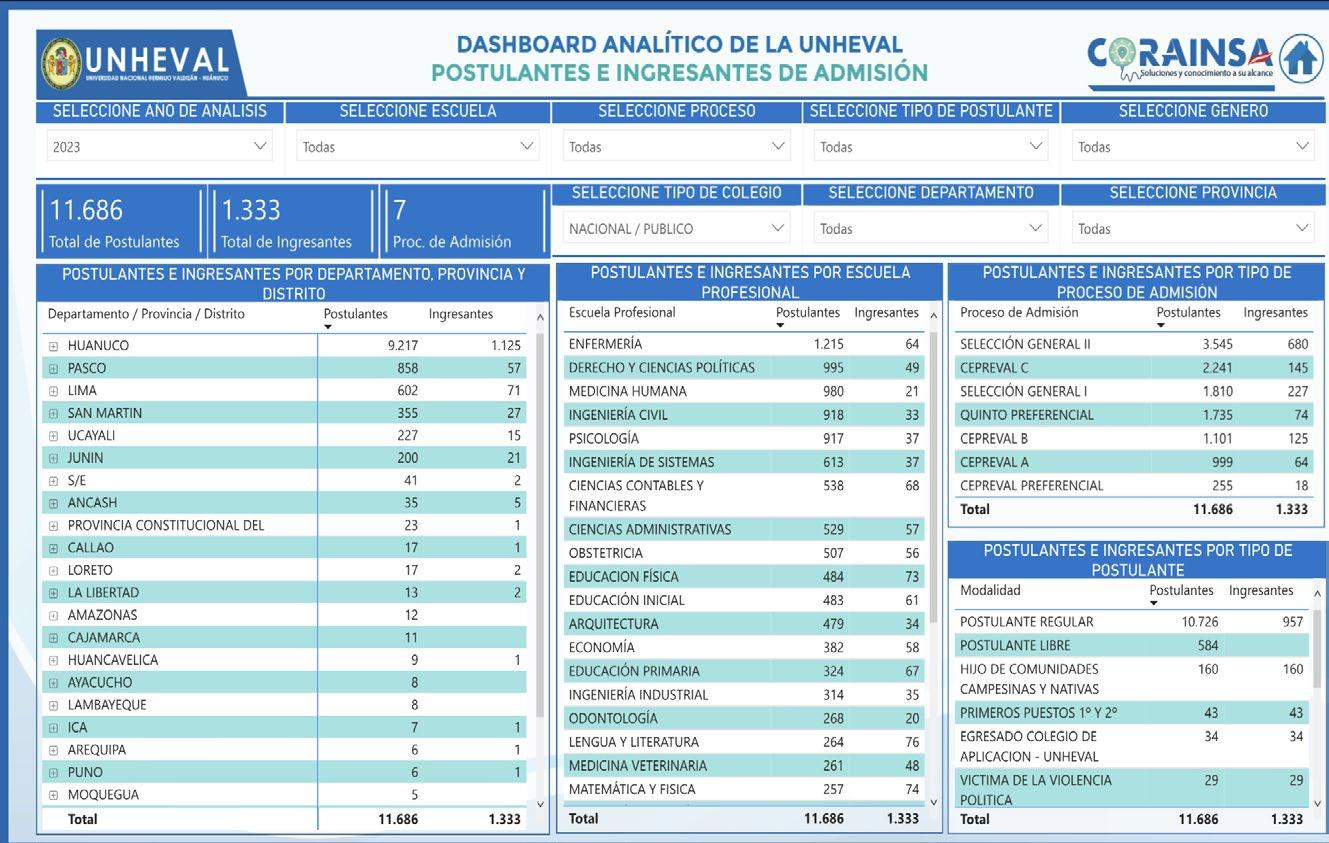The height and width of the screenshot is (843, 1329).
Task: Click the Proc. de Admisión card showing 7
Action: click(x=465, y=222)
